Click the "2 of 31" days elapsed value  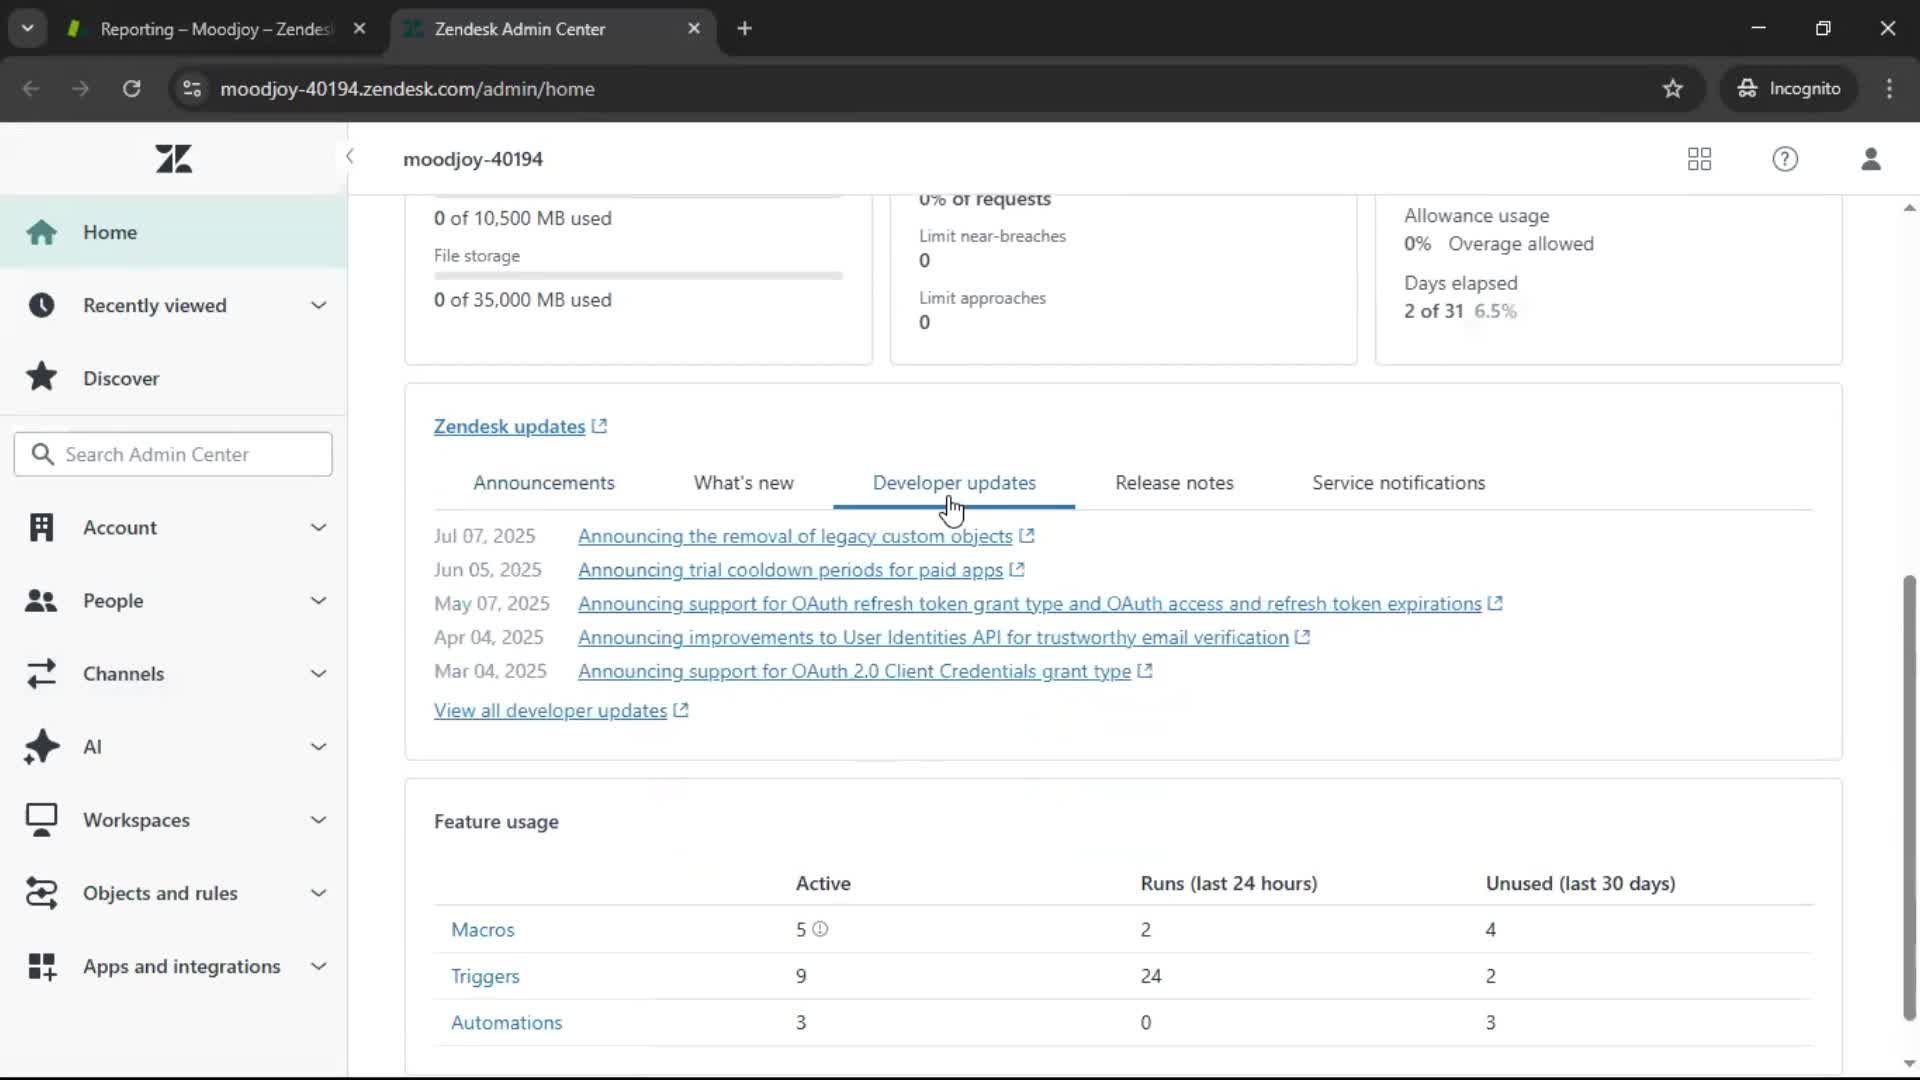click(x=1433, y=311)
